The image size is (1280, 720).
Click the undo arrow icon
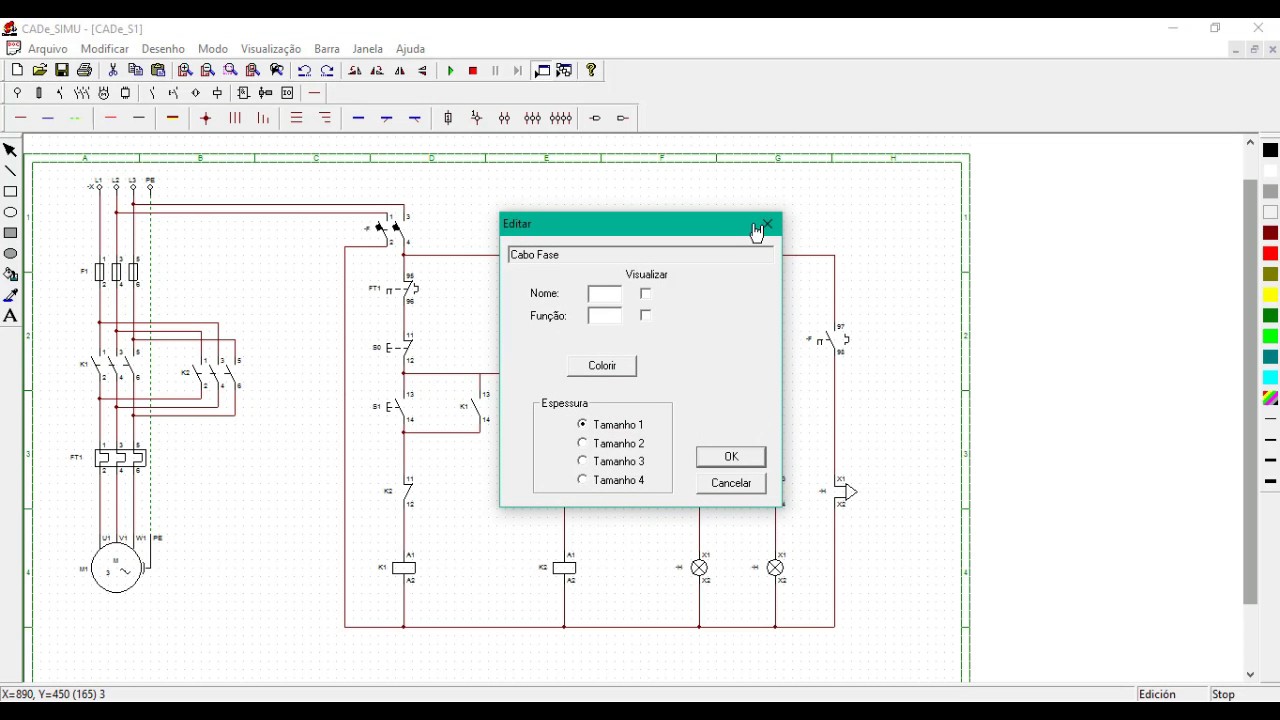click(304, 71)
